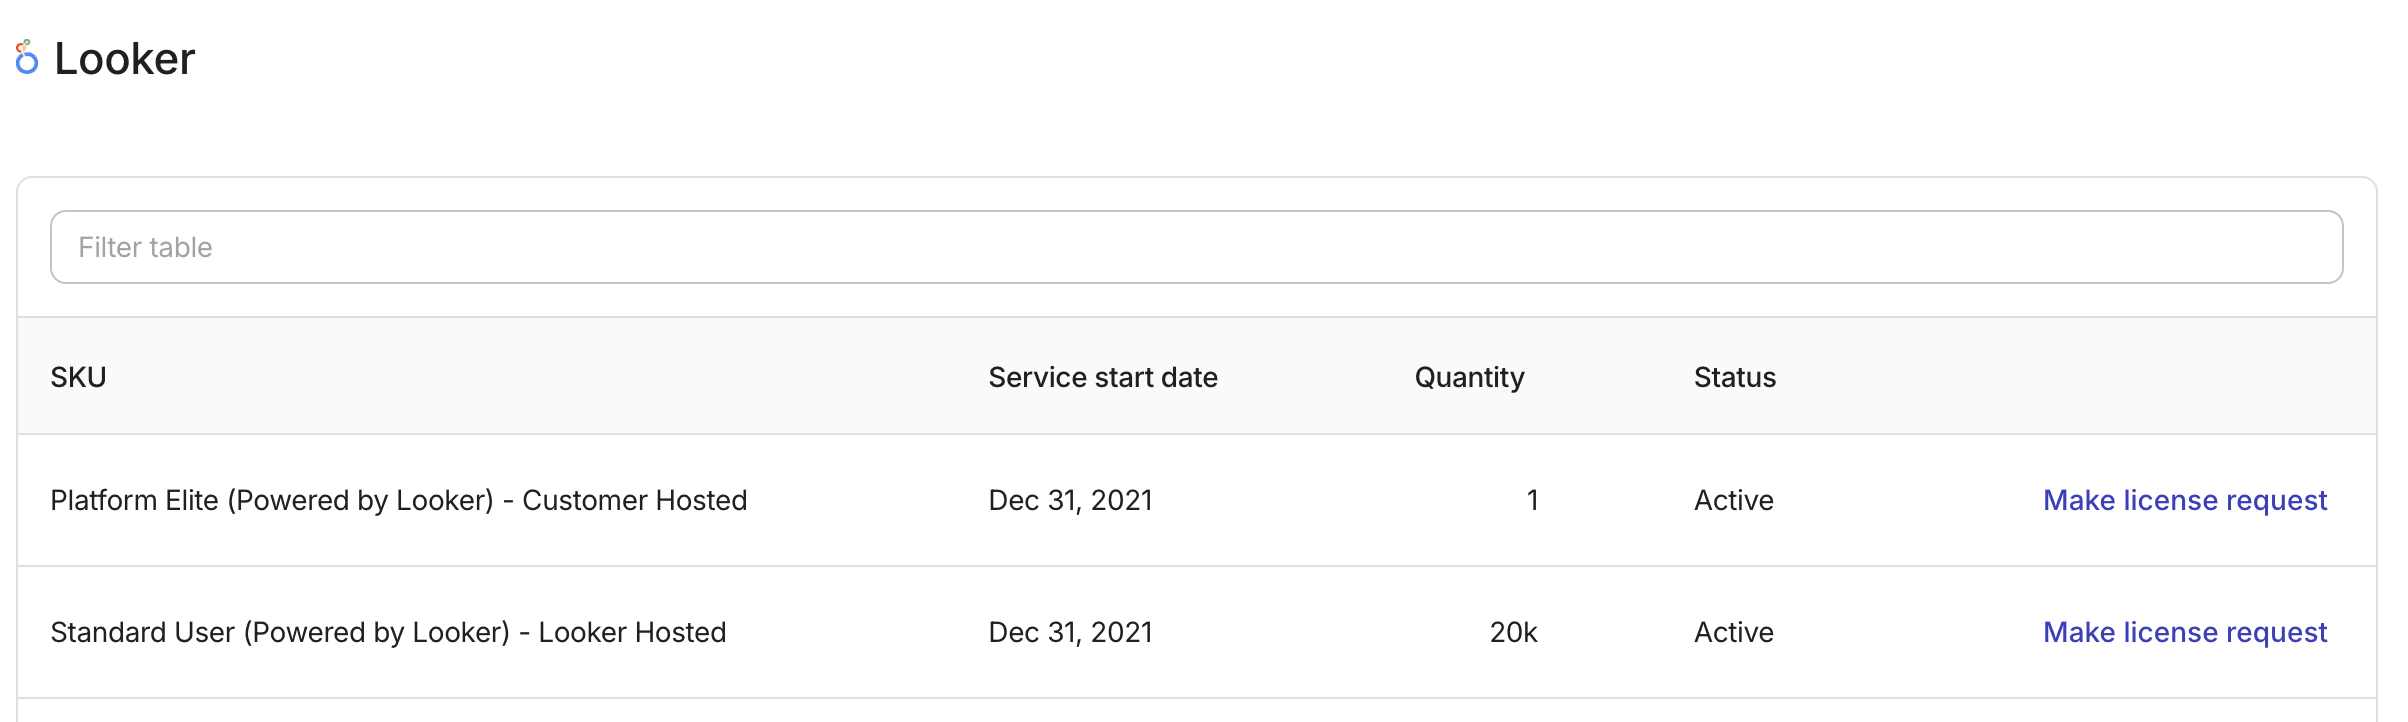Click the Looker logo icon

[27, 58]
